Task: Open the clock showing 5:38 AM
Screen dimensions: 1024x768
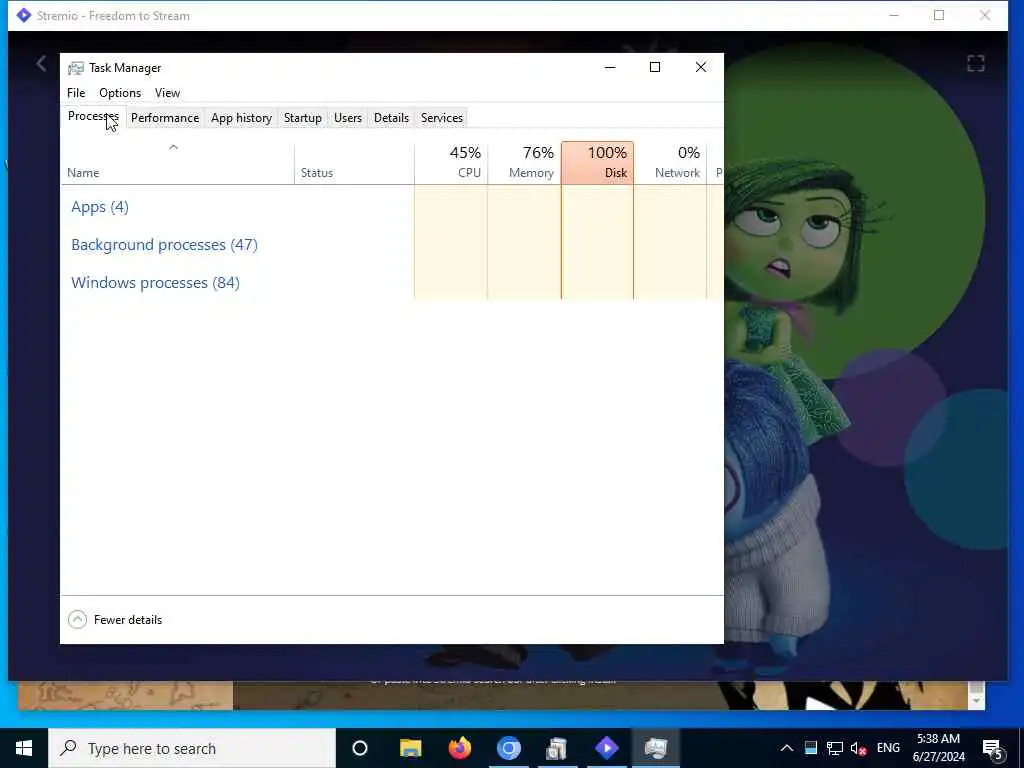Action: [x=938, y=748]
